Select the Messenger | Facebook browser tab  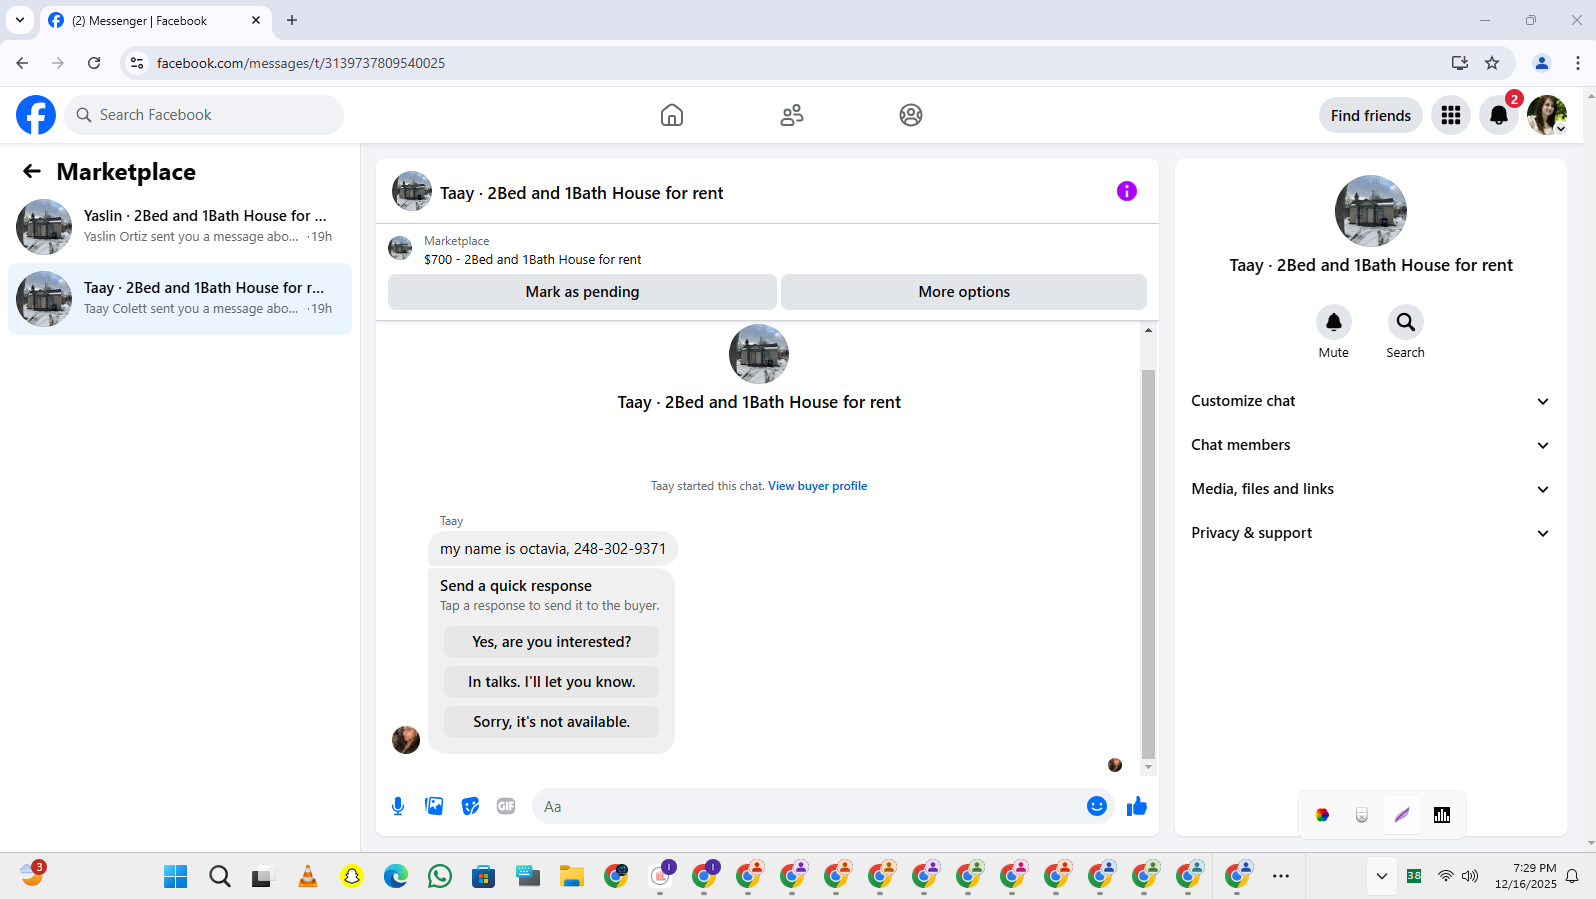[156, 20]
